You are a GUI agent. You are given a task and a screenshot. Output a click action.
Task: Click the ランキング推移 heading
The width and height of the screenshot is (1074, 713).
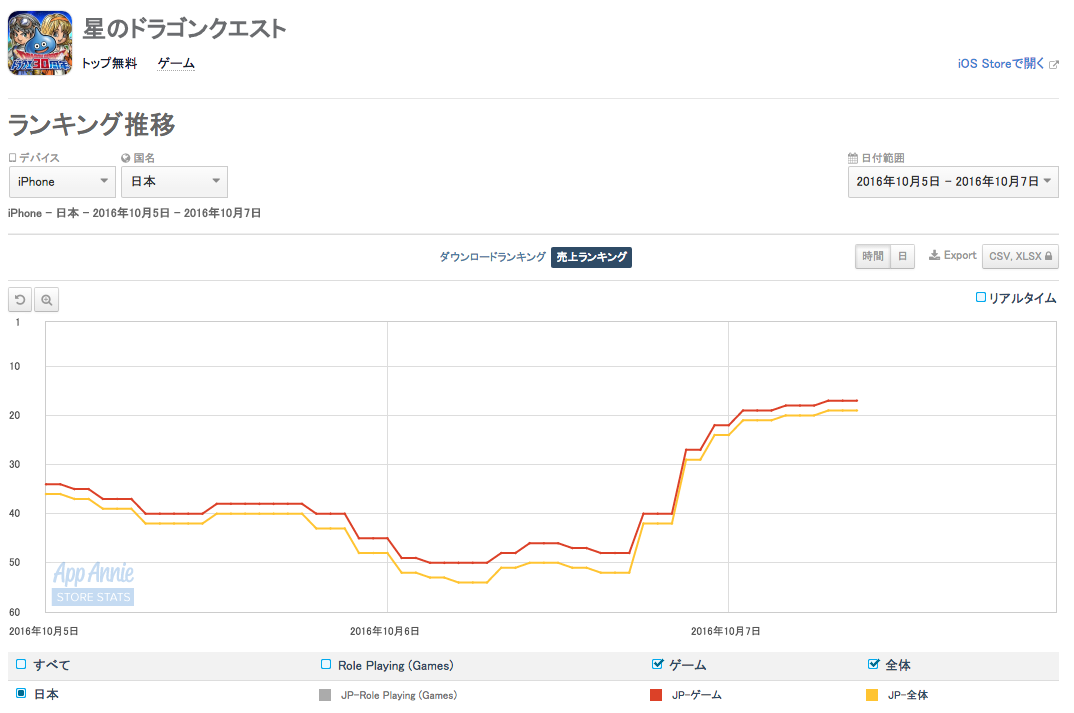(x=92, y=125)
